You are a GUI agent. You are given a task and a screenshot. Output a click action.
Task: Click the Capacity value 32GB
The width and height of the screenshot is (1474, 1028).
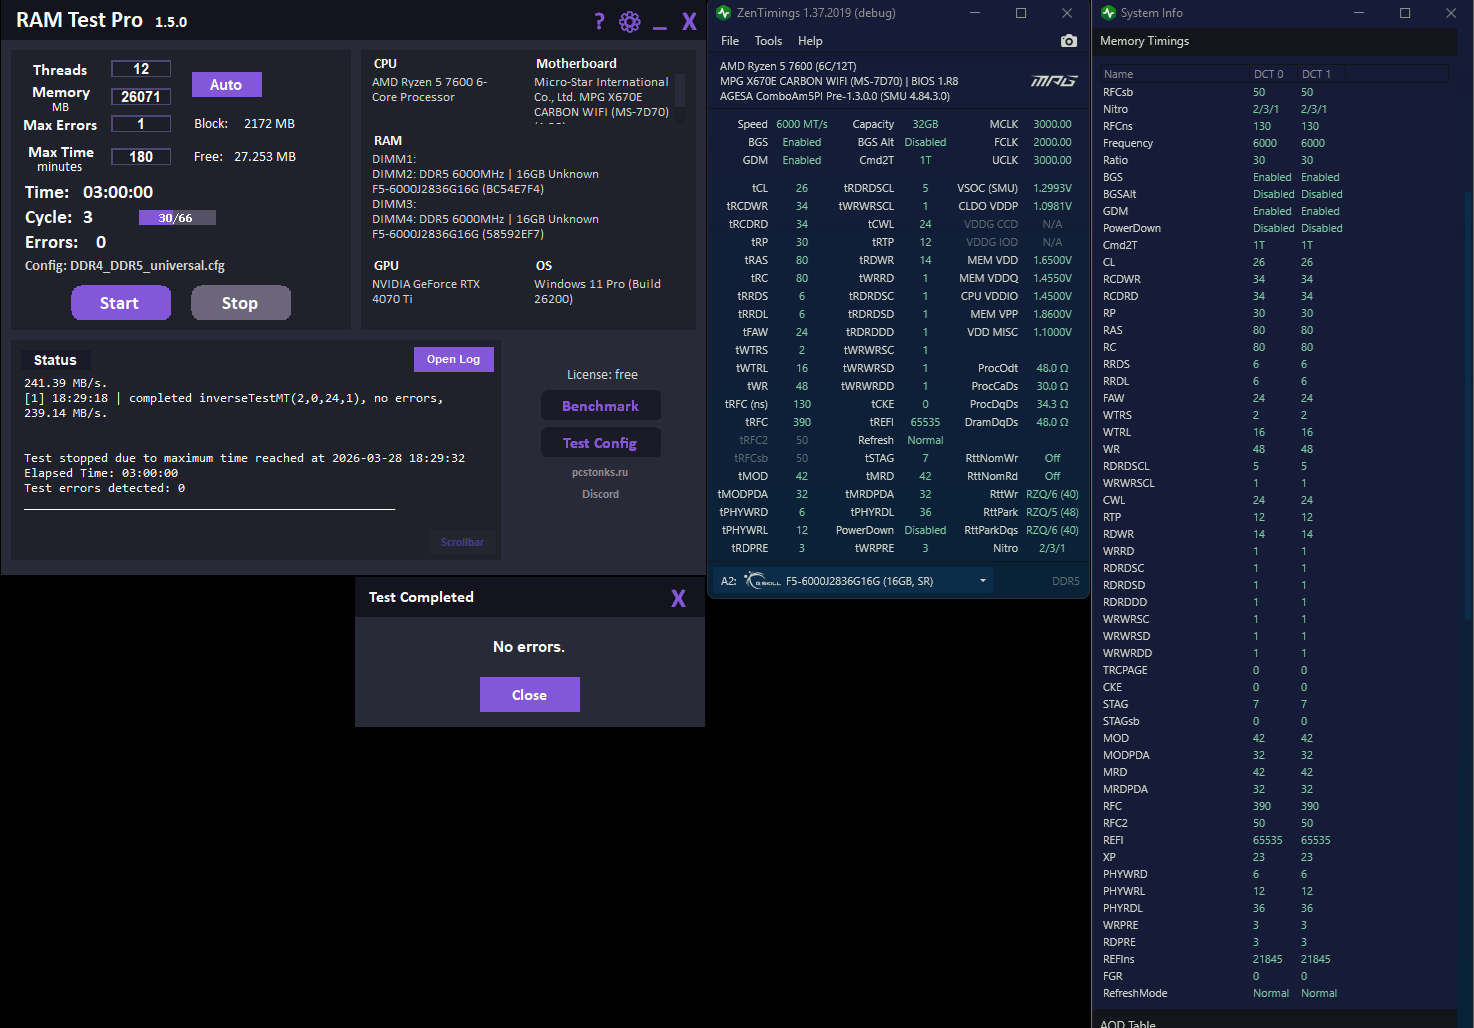(x=925, y=124)
